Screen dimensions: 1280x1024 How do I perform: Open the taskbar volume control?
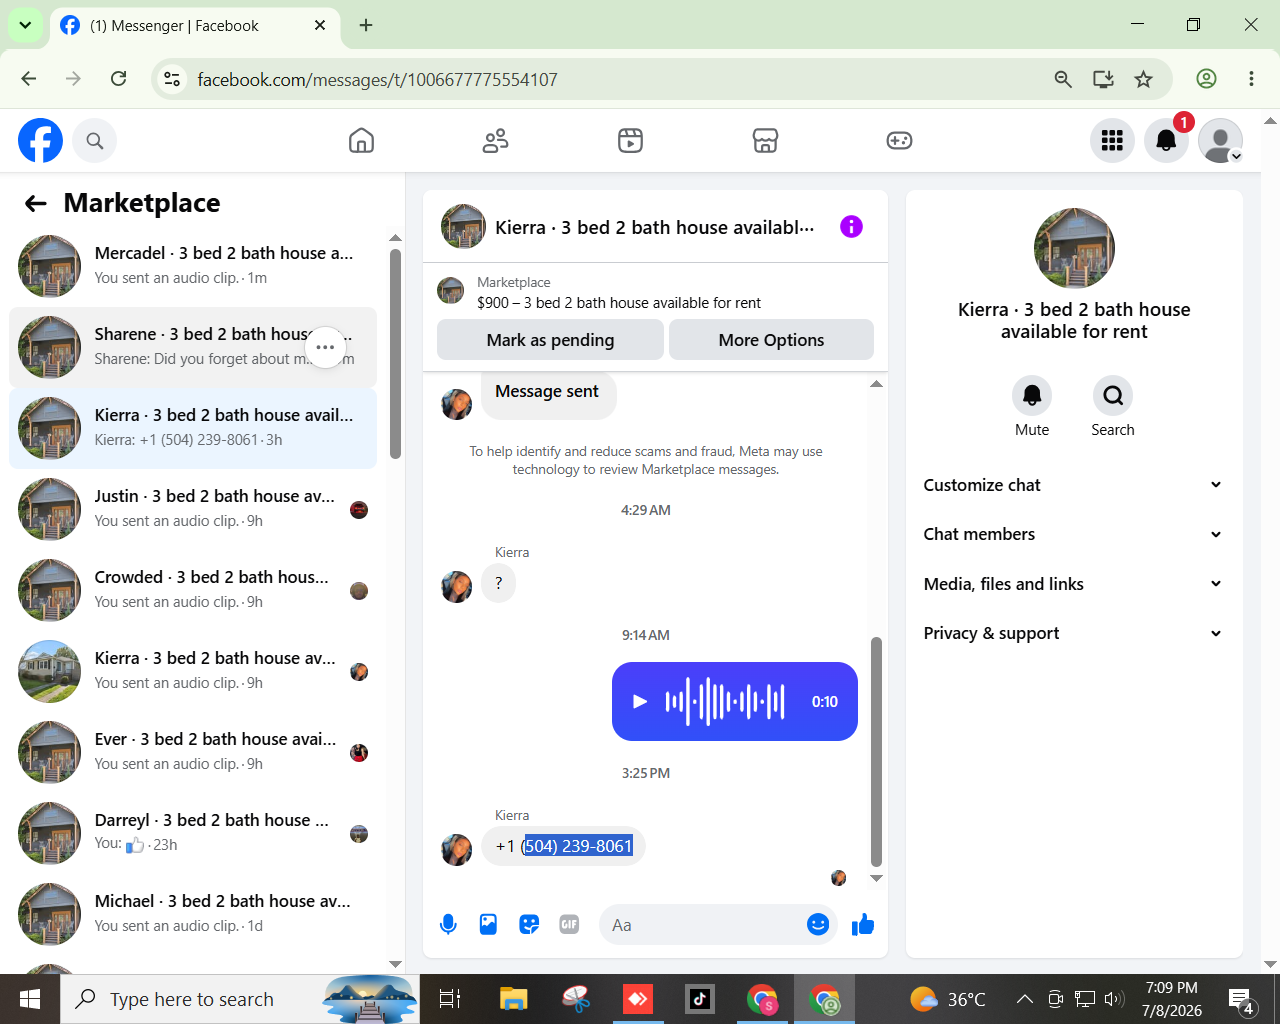(1114, 999)
